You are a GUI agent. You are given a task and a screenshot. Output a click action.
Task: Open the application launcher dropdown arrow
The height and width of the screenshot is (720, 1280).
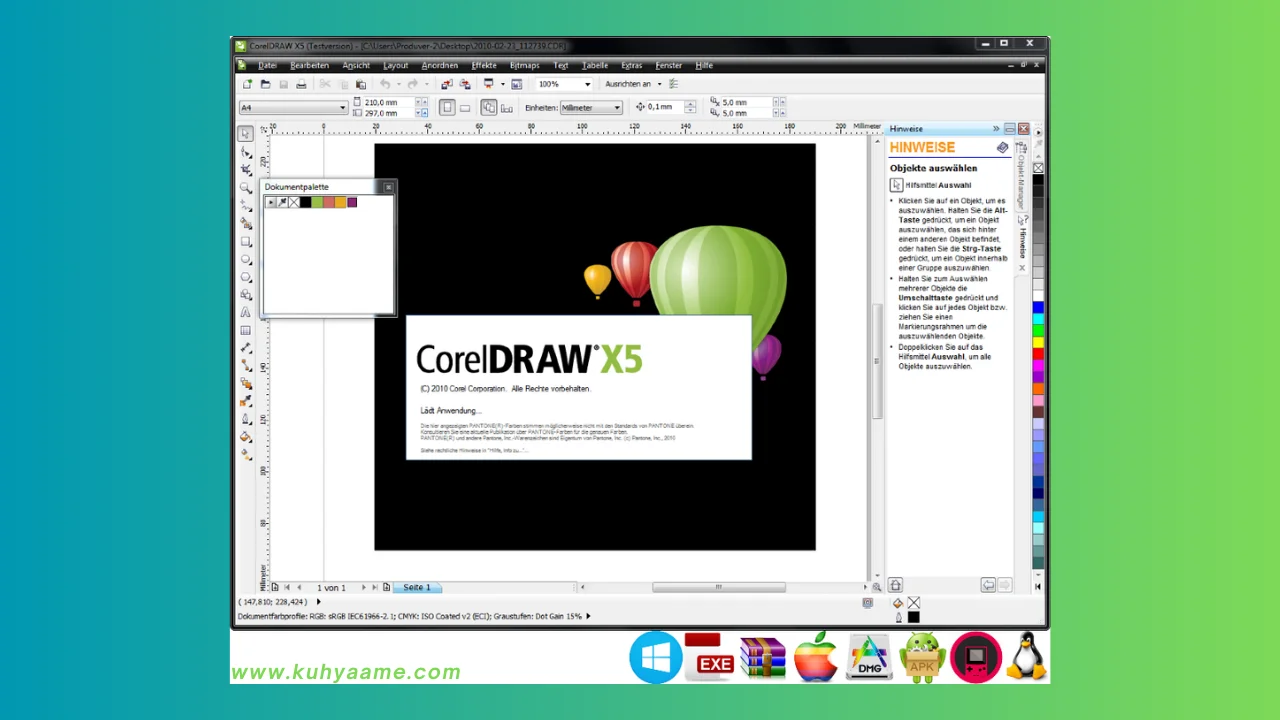pyautogui.click(x=502, y=84)
